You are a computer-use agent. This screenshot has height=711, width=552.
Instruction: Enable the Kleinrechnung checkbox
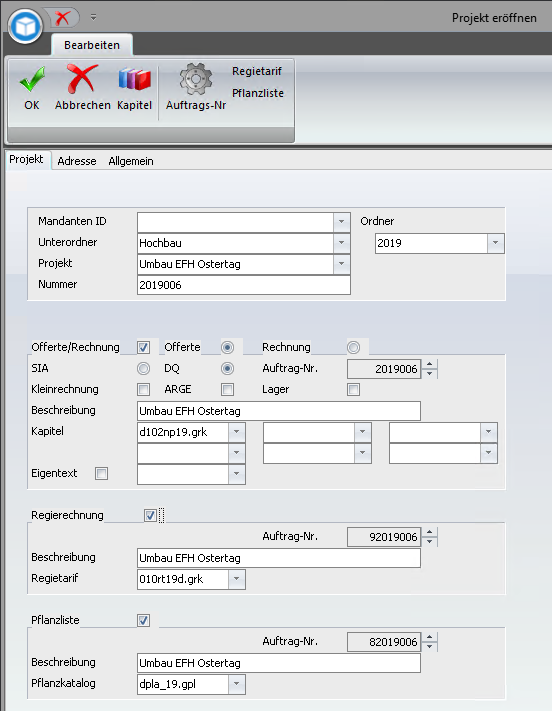[x=143, y=389]
